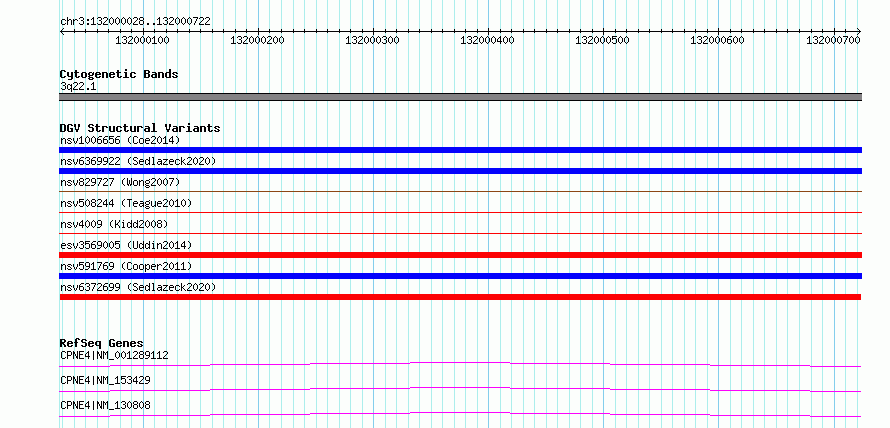Open variant label nsv829727 (Wong2007)
This screenshot has width=890, height=428.
pos(120,182)
